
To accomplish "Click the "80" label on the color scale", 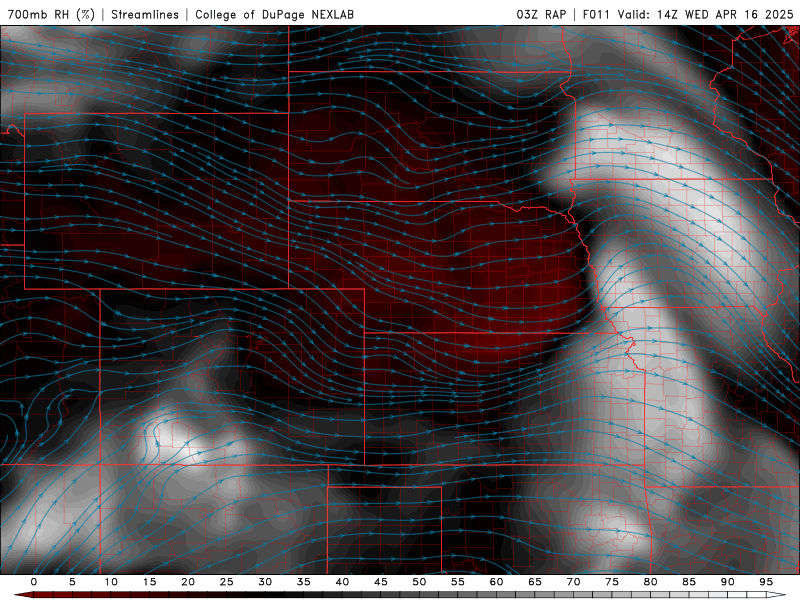I will click(x=651, y=582).
